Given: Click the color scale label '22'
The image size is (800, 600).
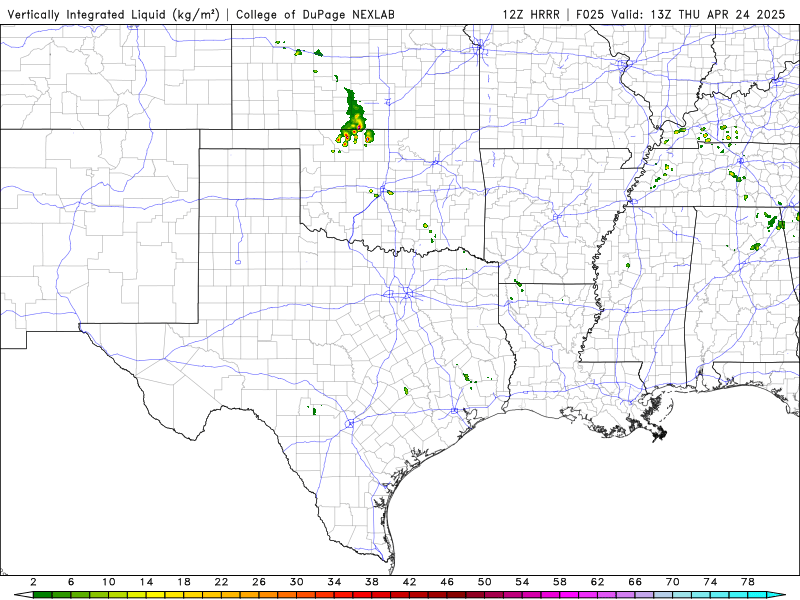Looking at the screenshot, I should tap(221, 582).
